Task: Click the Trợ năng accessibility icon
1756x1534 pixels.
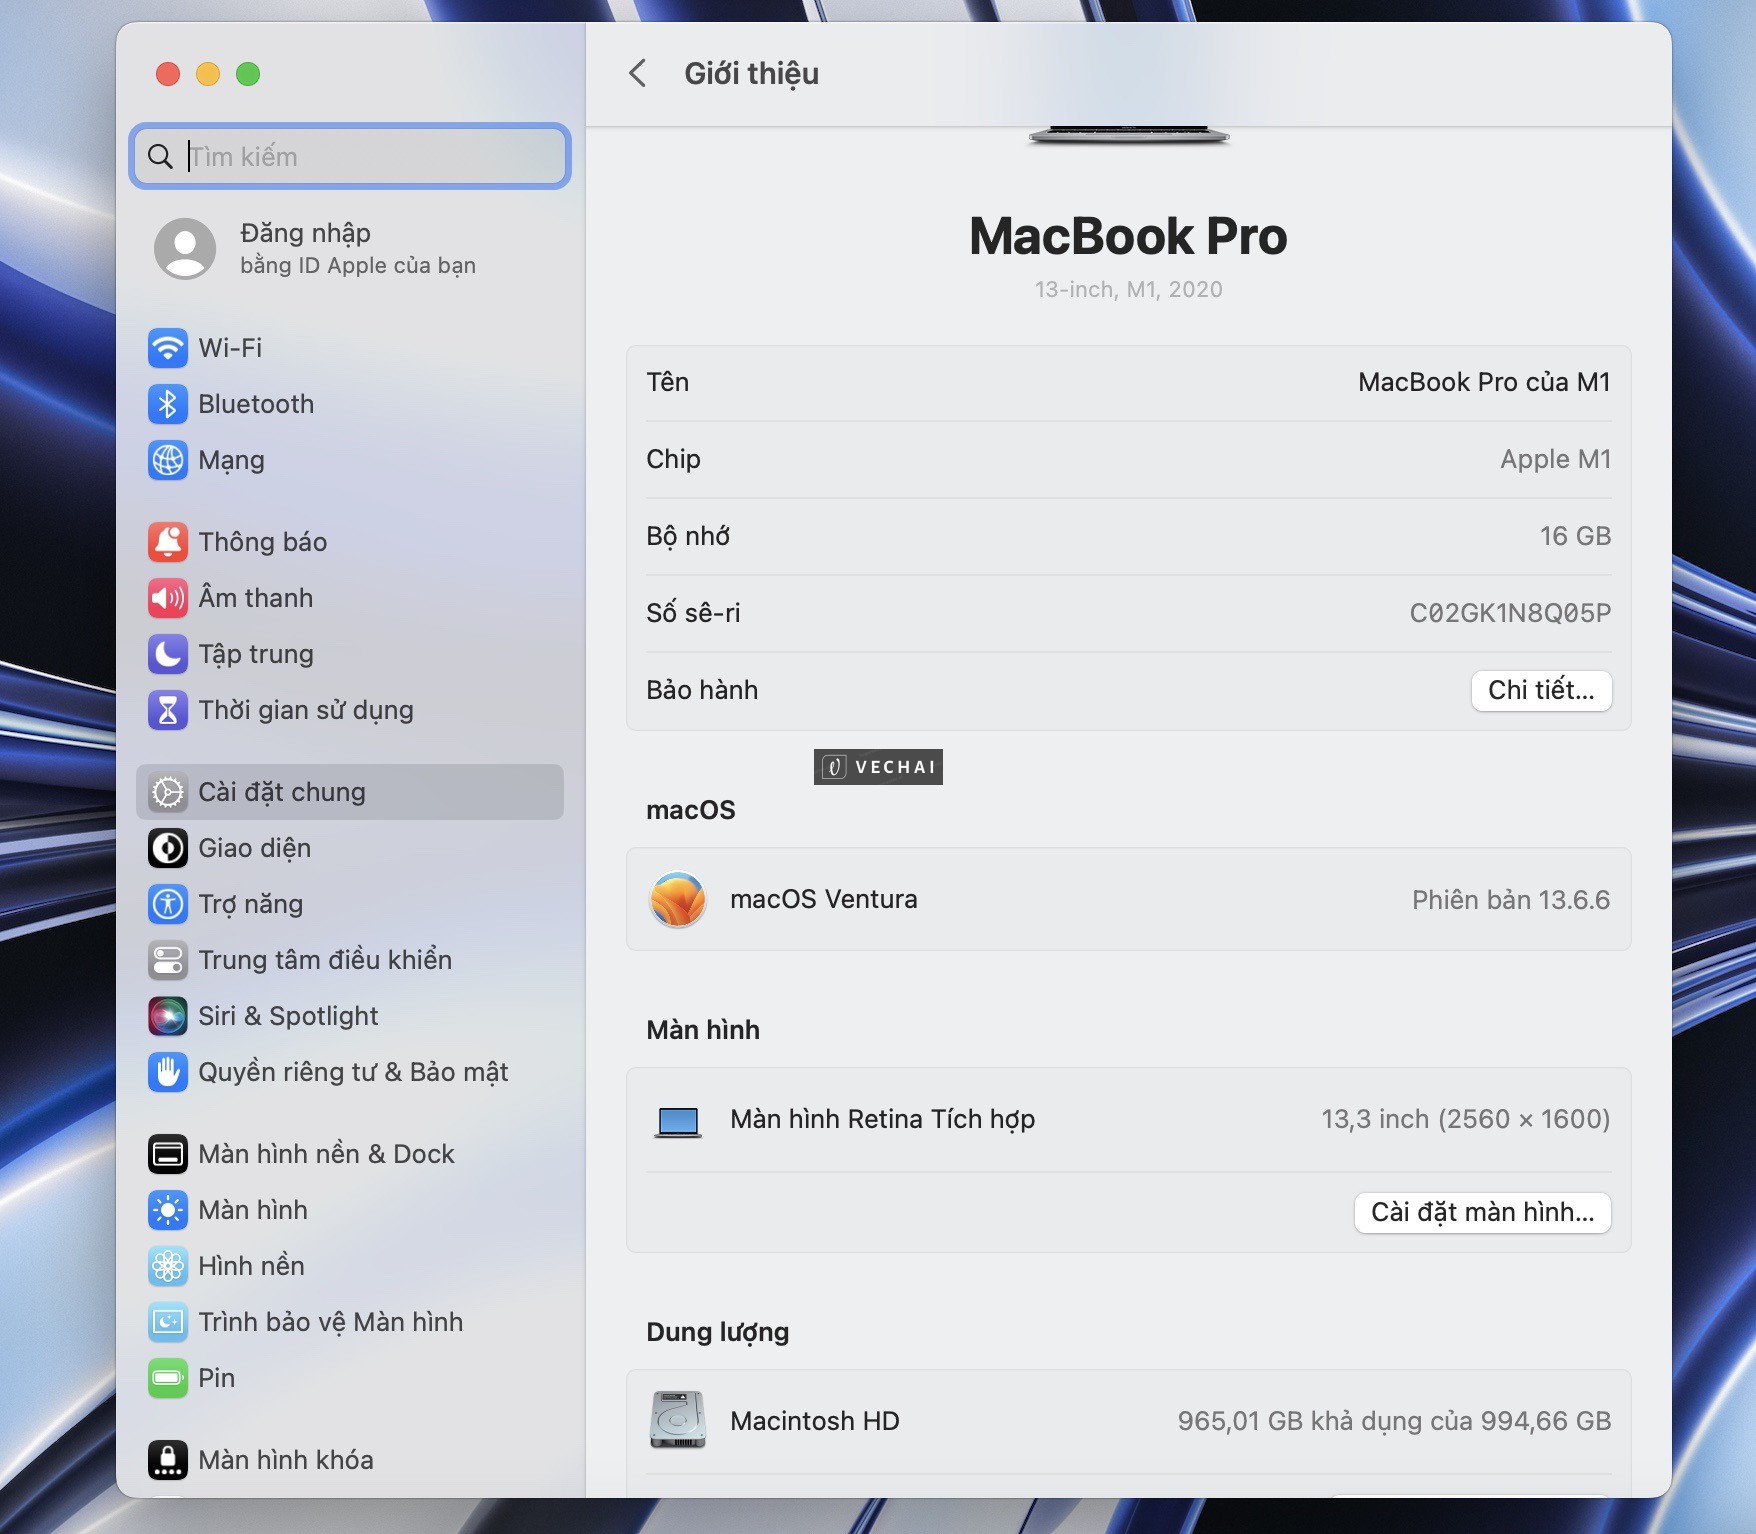Action: tap(169, 904)
